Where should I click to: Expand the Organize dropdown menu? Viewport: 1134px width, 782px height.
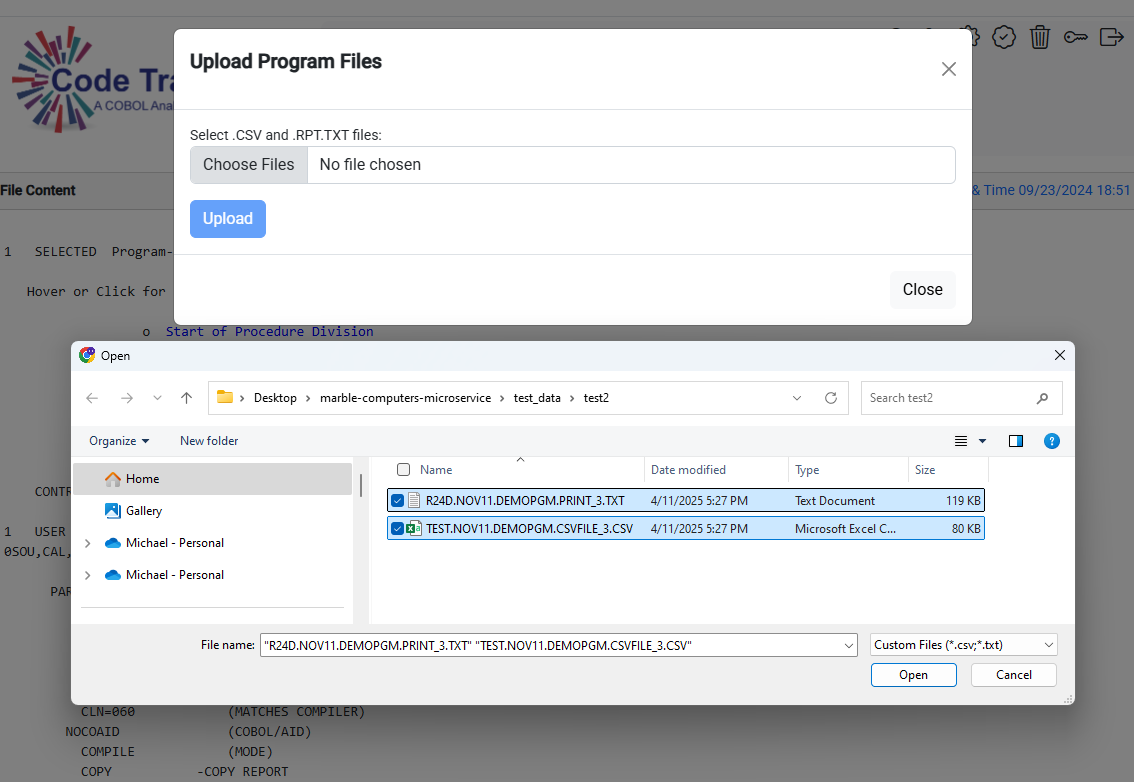click(x=119, y=441)
